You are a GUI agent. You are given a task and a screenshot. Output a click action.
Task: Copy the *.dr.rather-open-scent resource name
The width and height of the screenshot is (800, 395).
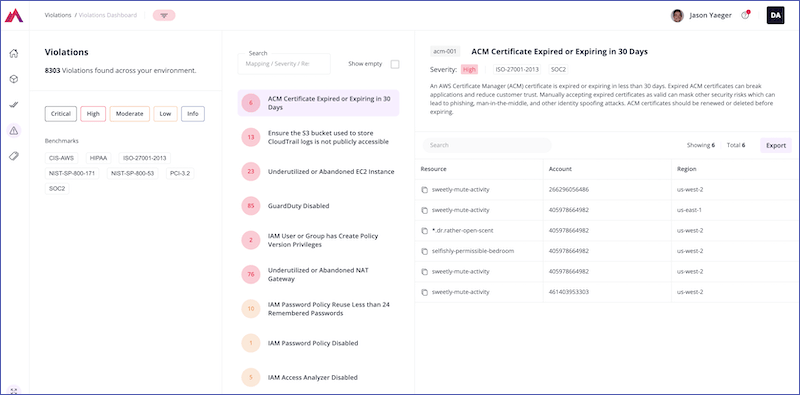click(x=424, y=231)
